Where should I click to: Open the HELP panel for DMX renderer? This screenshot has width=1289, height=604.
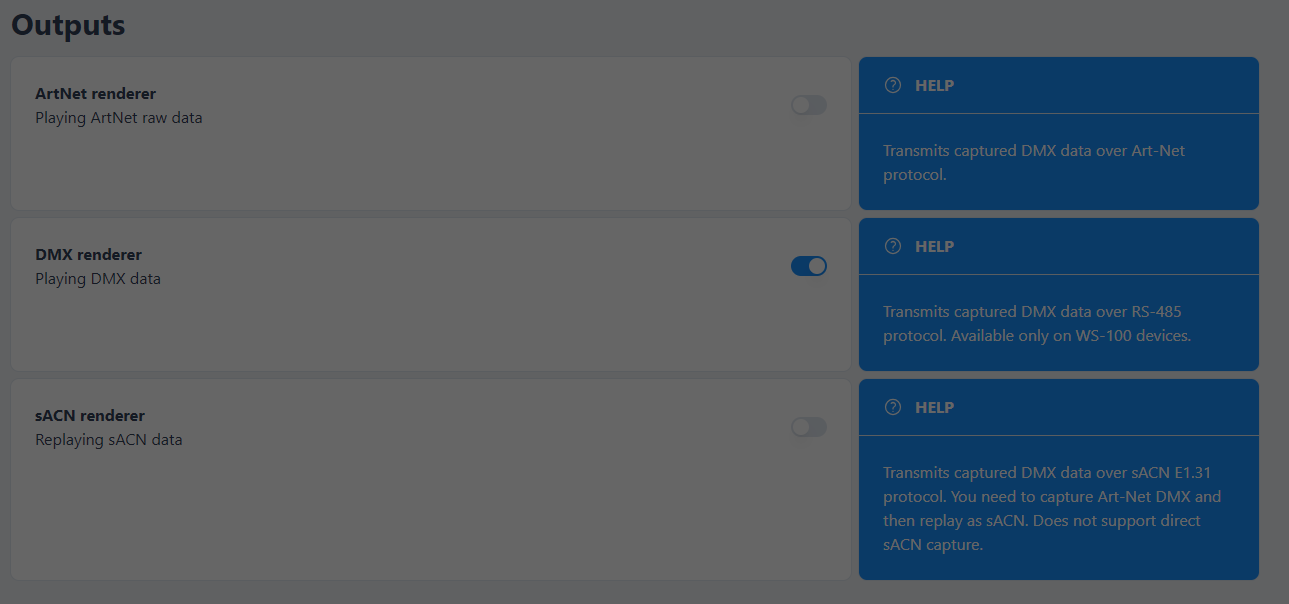(x=1059, y=246)
